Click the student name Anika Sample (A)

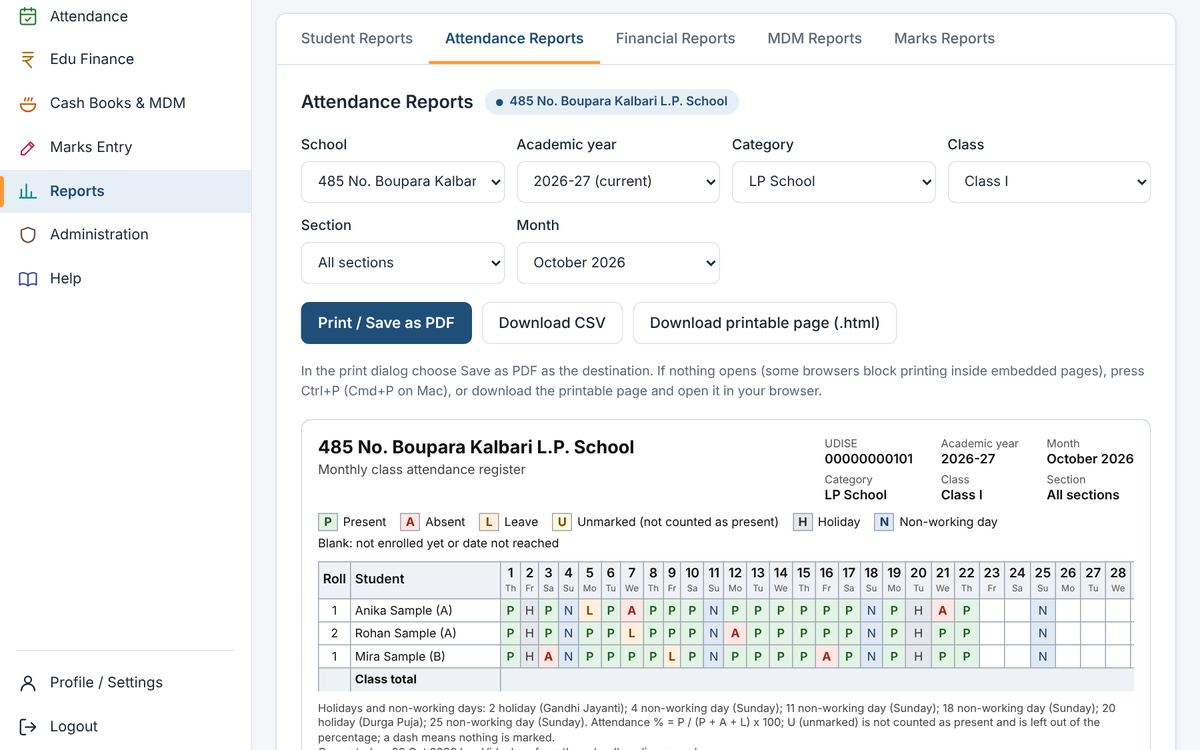click(404, 610)
